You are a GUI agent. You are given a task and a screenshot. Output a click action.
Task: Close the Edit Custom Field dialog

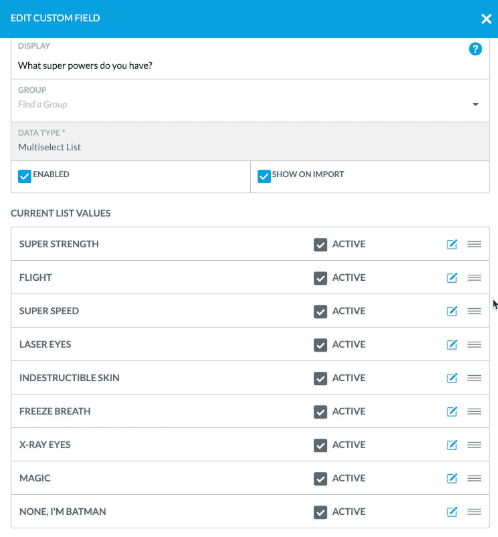tap(486, 19)
